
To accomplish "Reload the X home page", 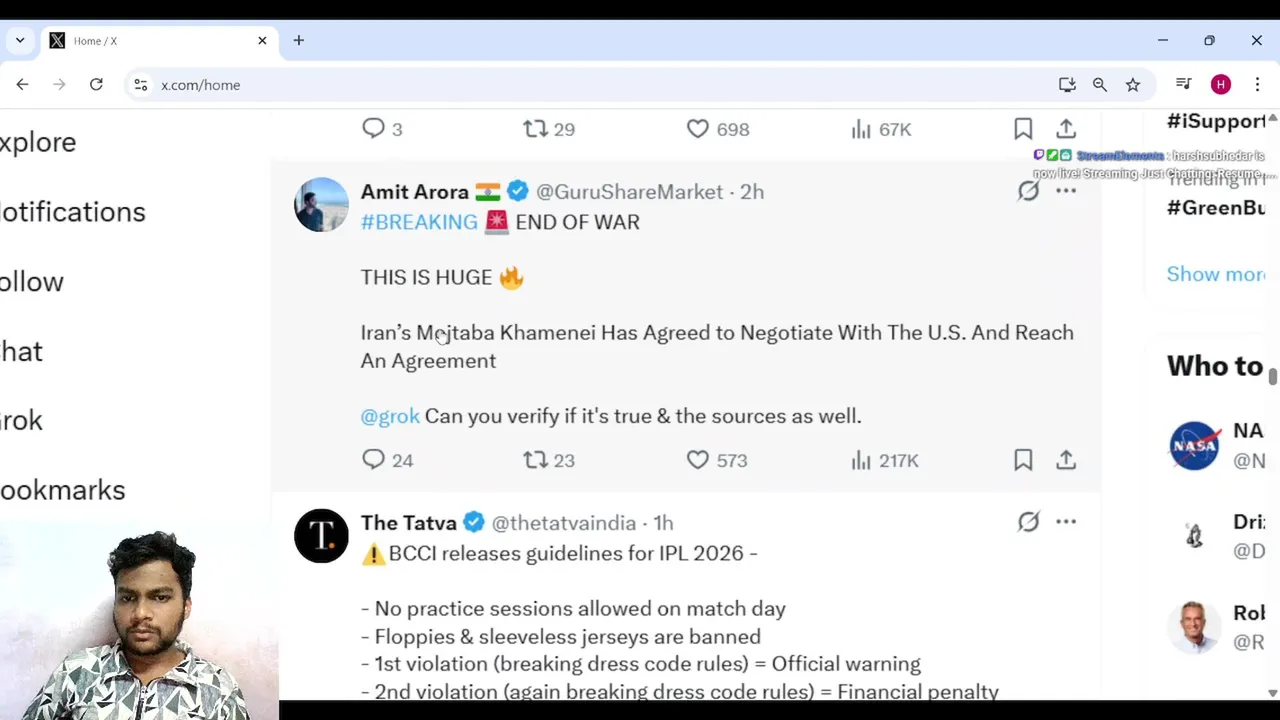I will (96, 85).
